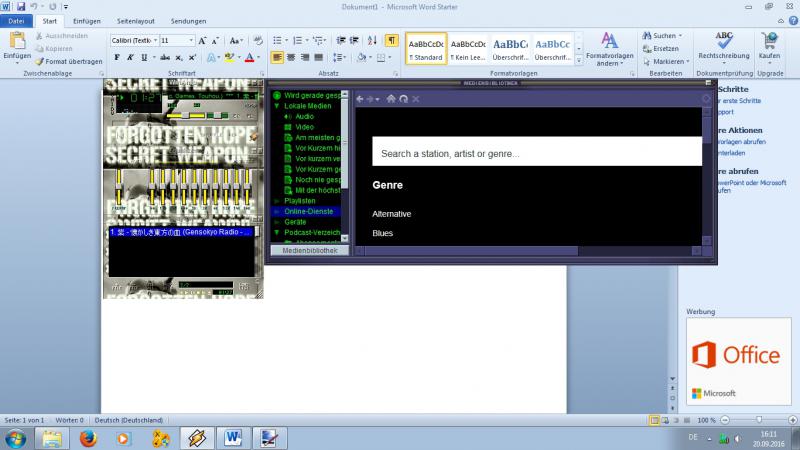Apply superscript formatting
The image size is (800, 450).
pyautogui.click(x=192, y=58)
